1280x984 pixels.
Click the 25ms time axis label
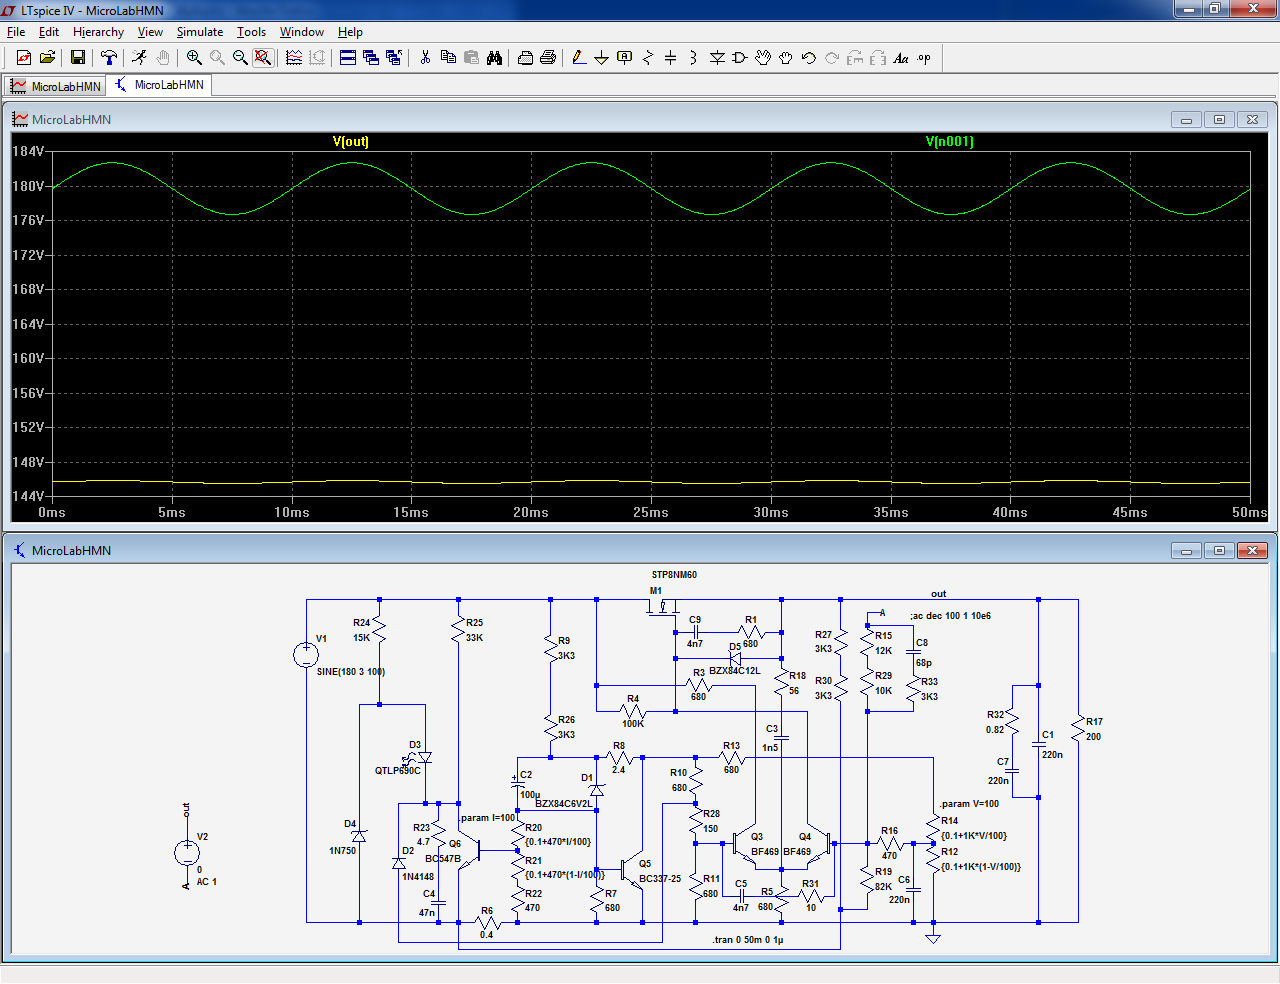(x=651, y=512)
